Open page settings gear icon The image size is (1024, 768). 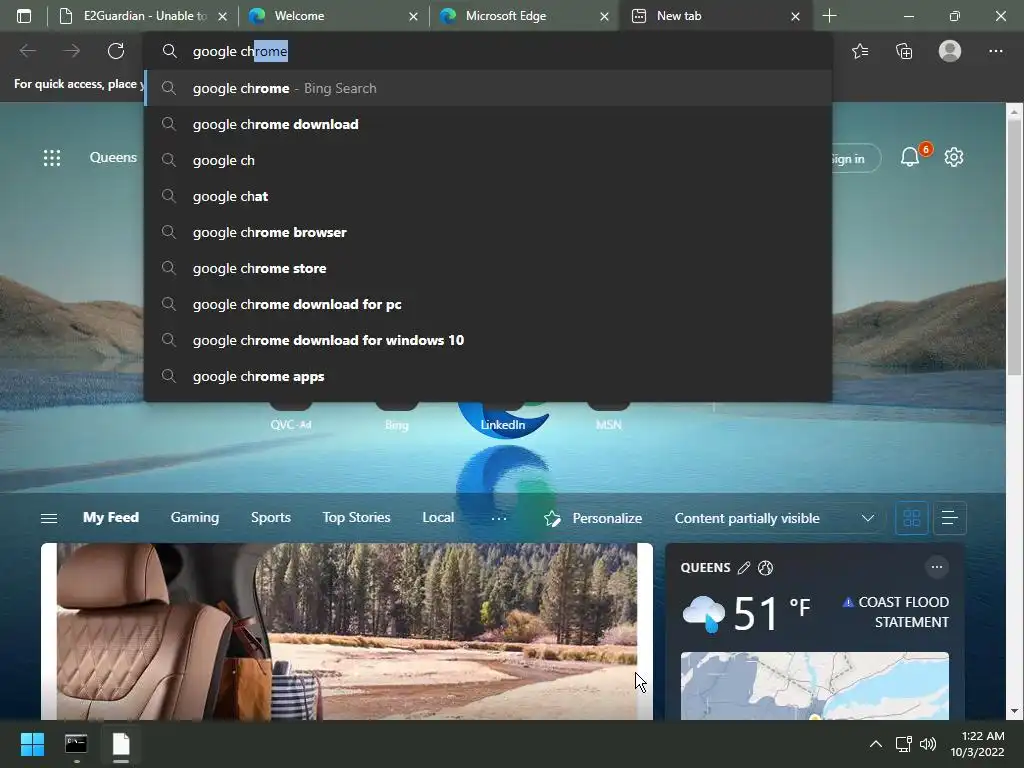953,157
